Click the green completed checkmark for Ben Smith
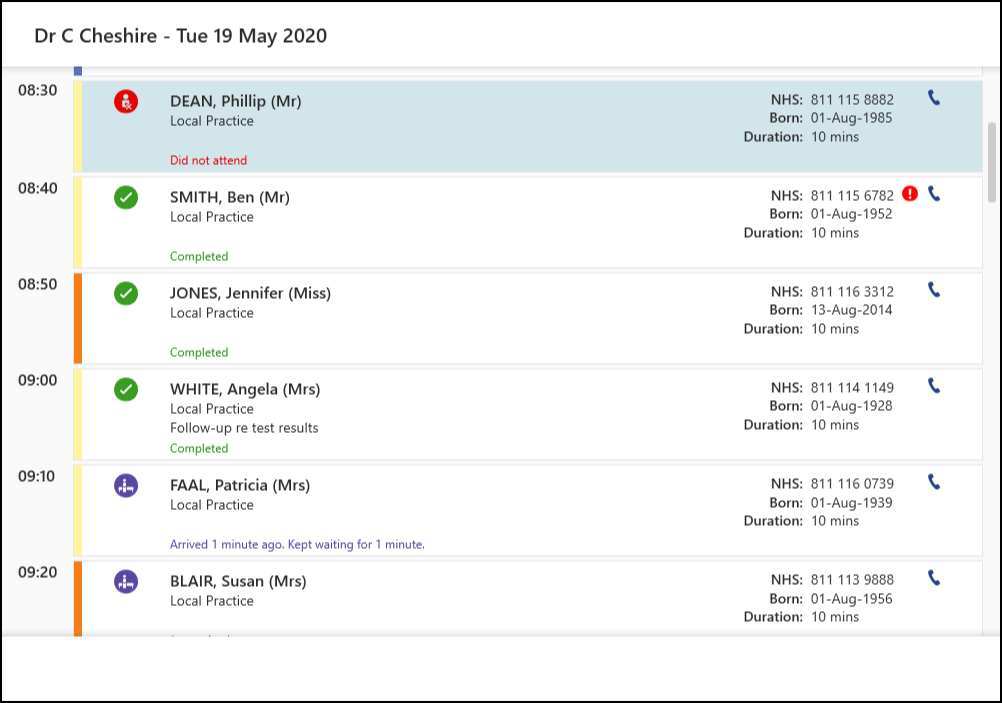Image resolution: width=1002 pixels, height=703 pixels. click(126, 197)
